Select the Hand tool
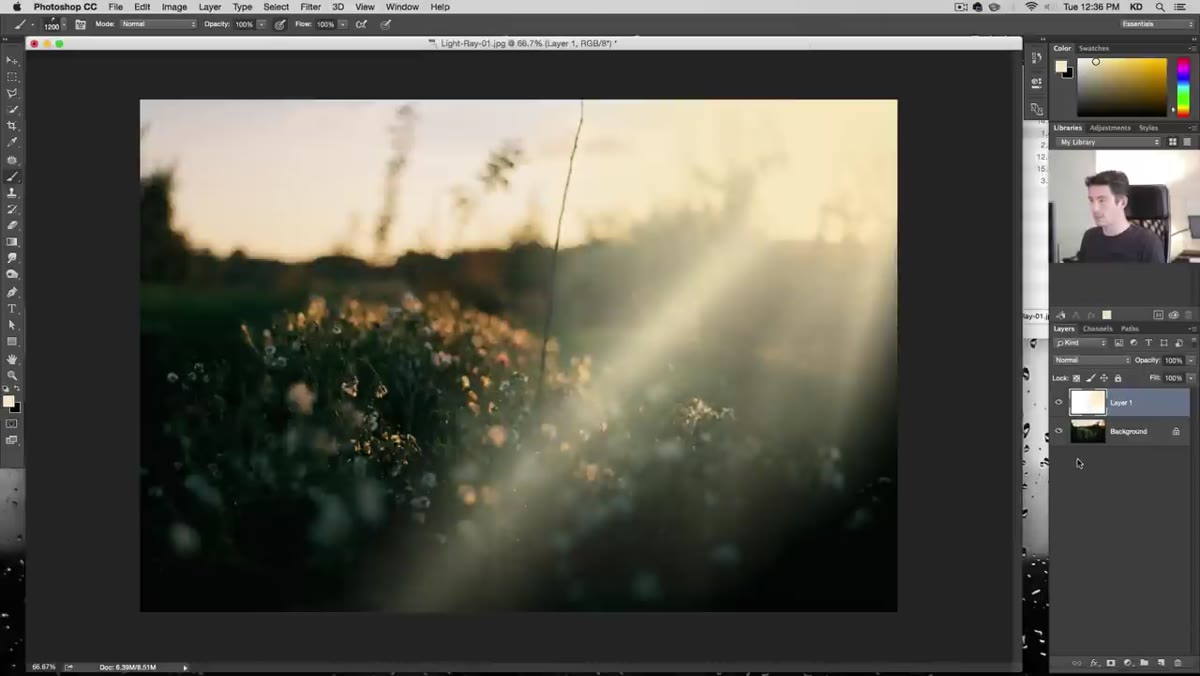Viewport: 1200px width, 676px height. click(x=12, y=359)
